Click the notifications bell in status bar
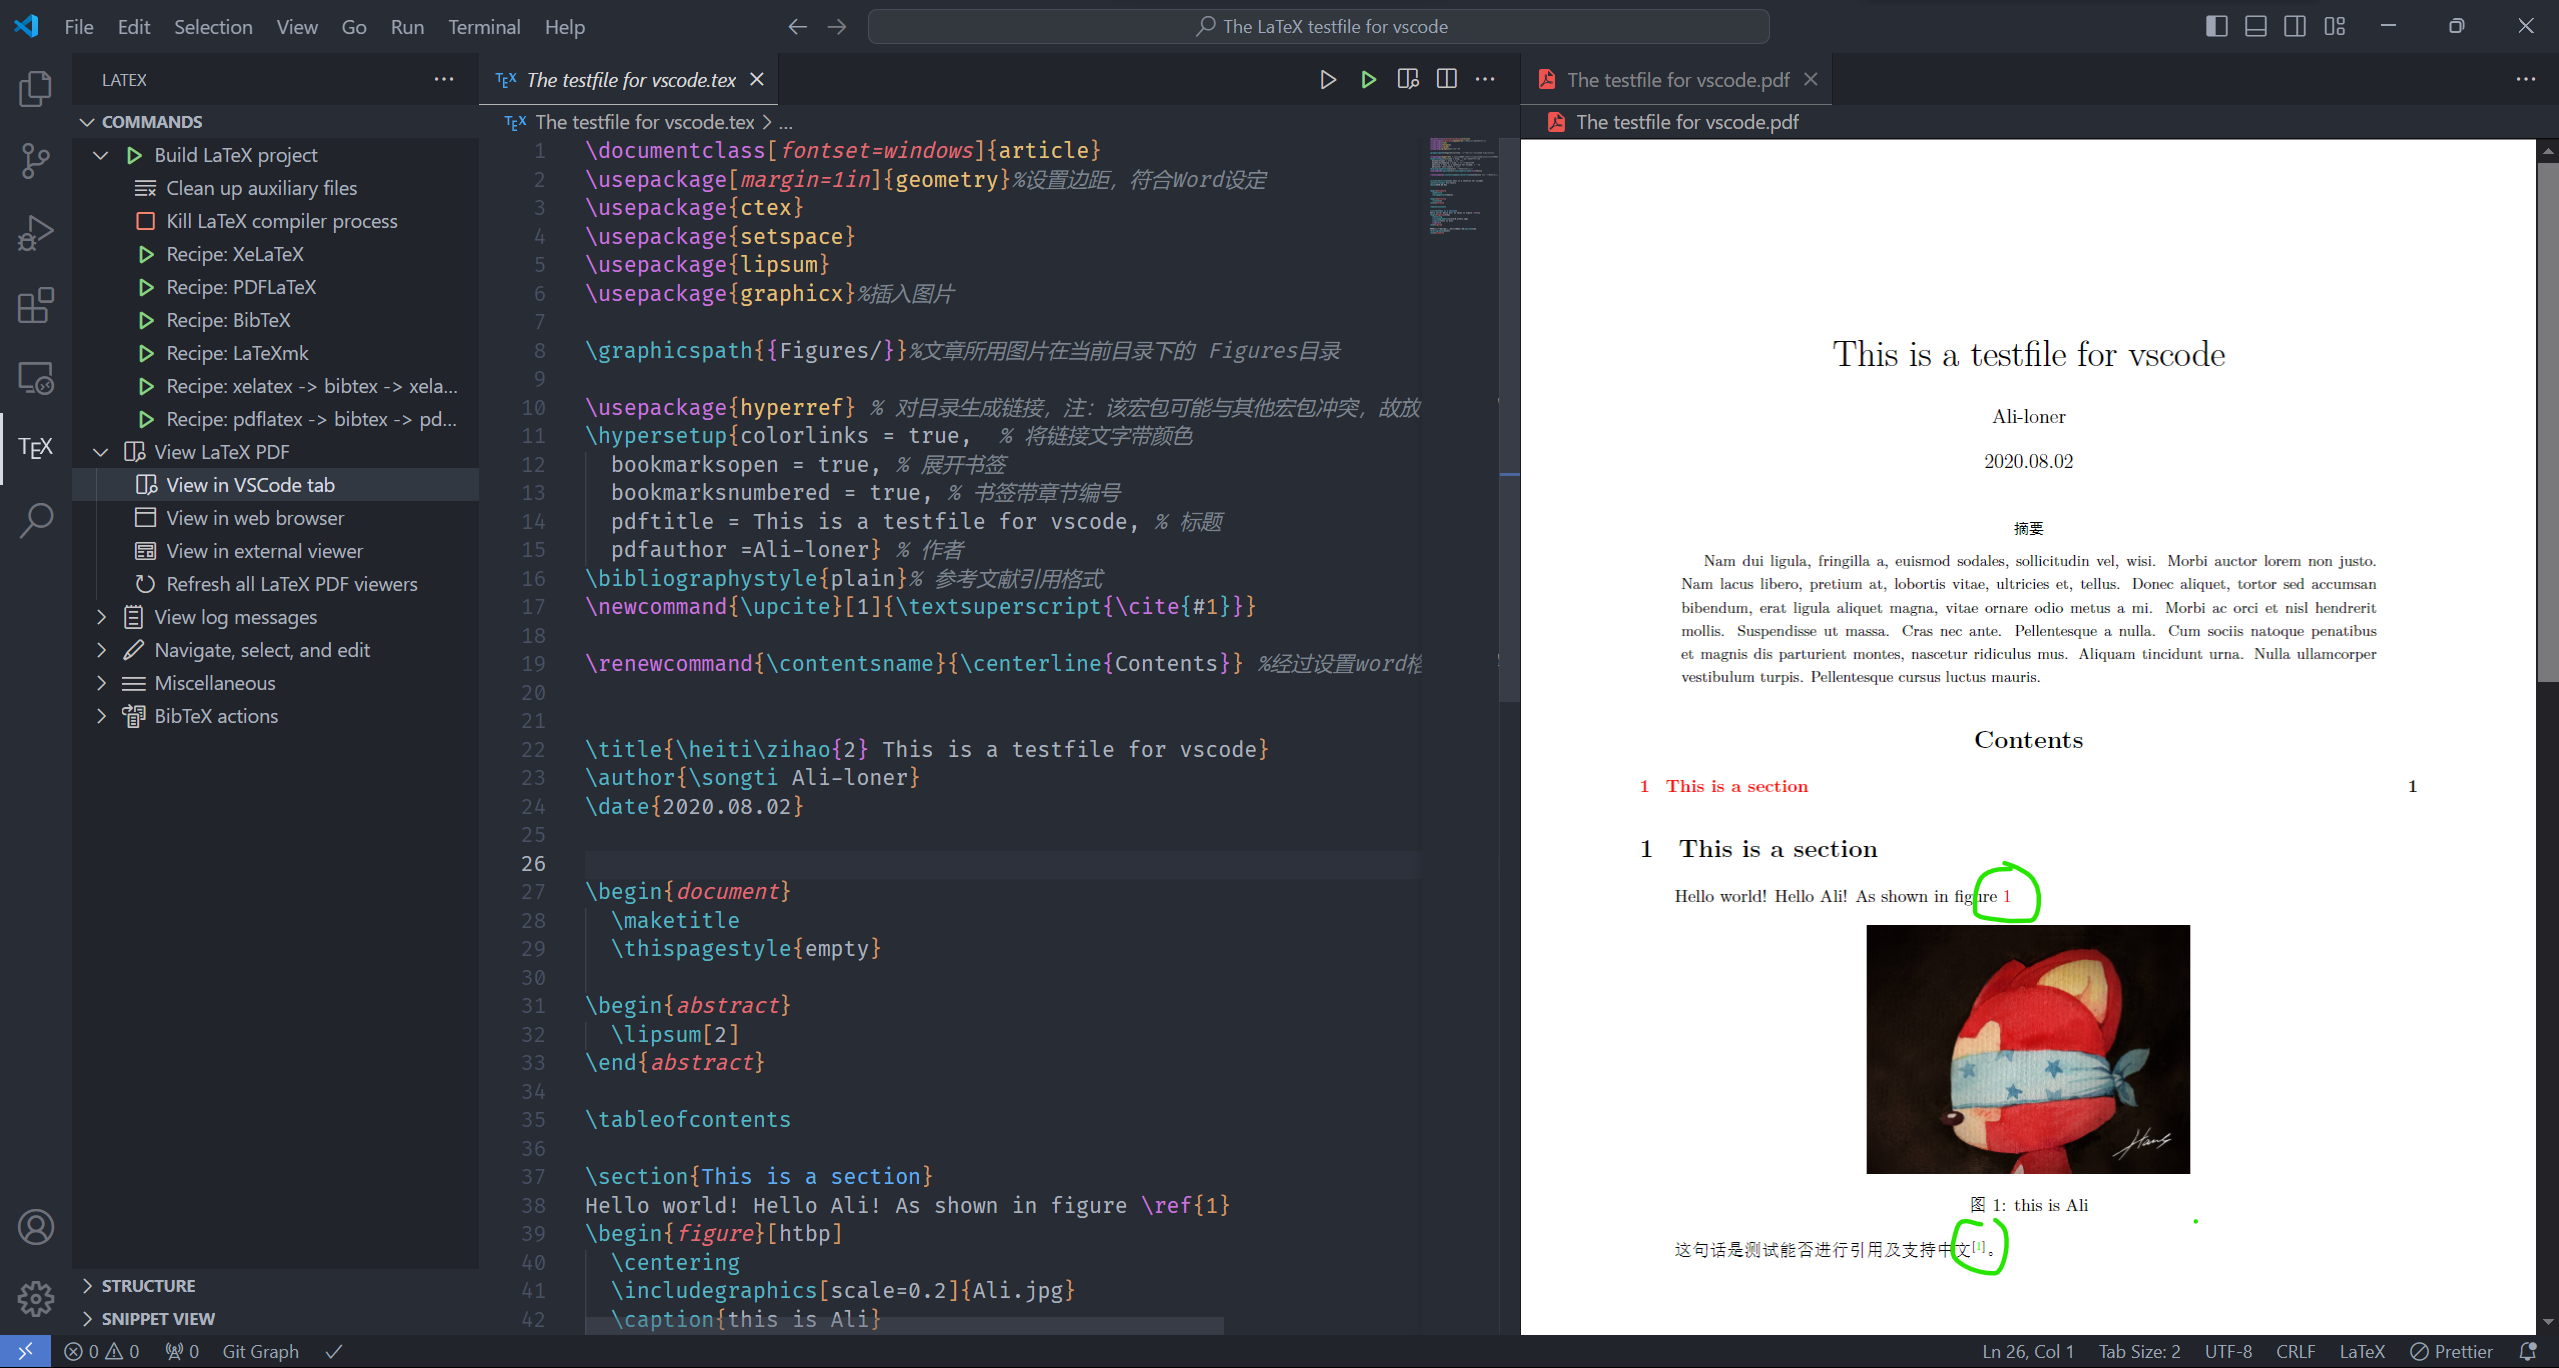This screenshot has height=1368, width=2559. tap(2528, 1352)
